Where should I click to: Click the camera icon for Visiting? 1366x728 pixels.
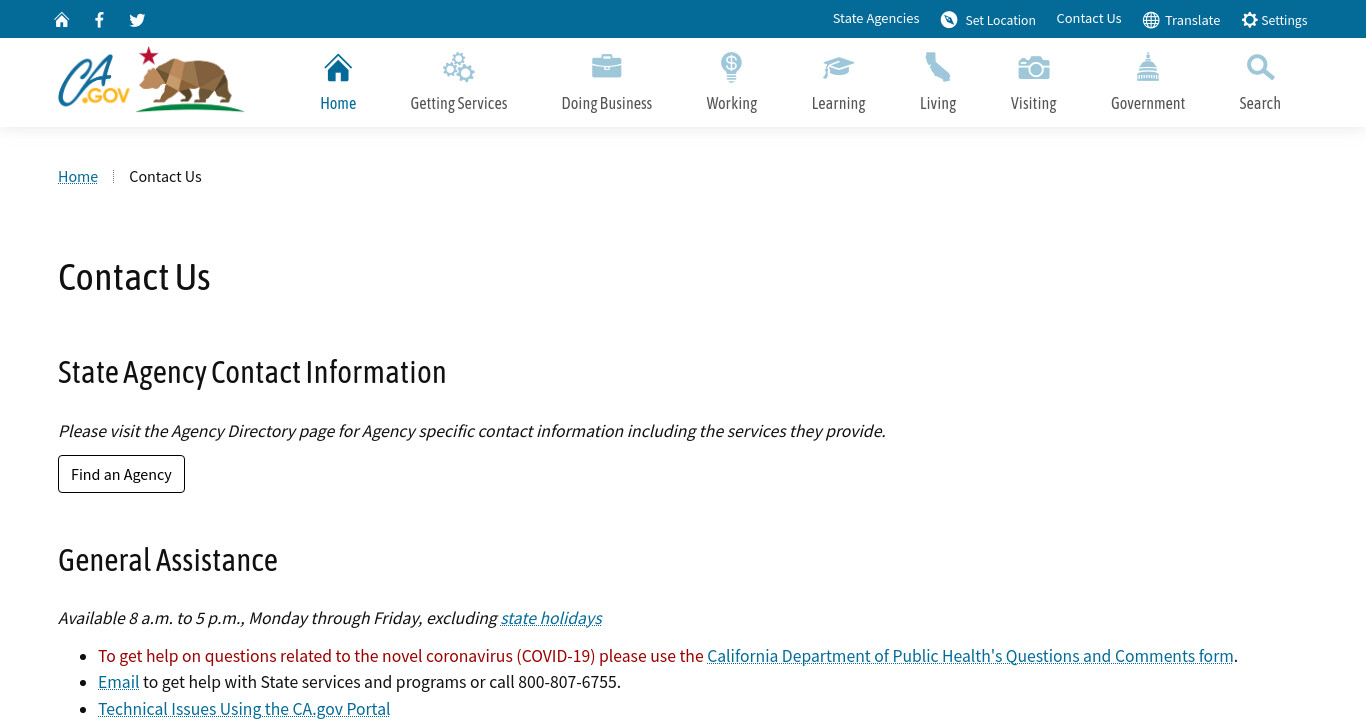pos(1034,67)
